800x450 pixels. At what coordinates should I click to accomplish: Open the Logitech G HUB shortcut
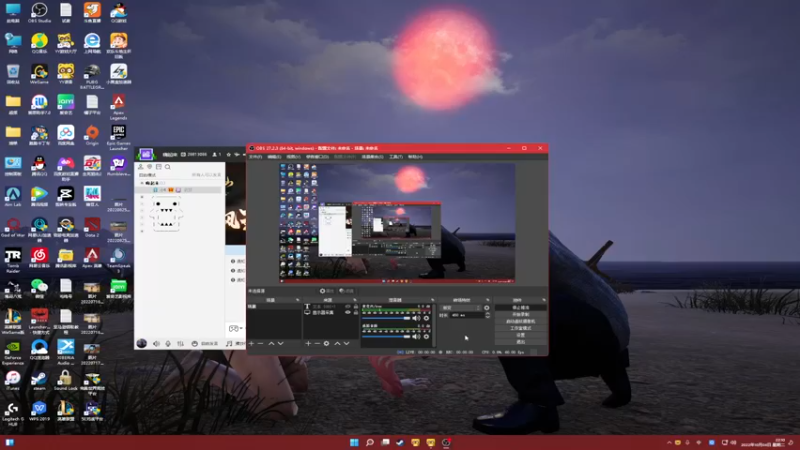click(13, 413)
